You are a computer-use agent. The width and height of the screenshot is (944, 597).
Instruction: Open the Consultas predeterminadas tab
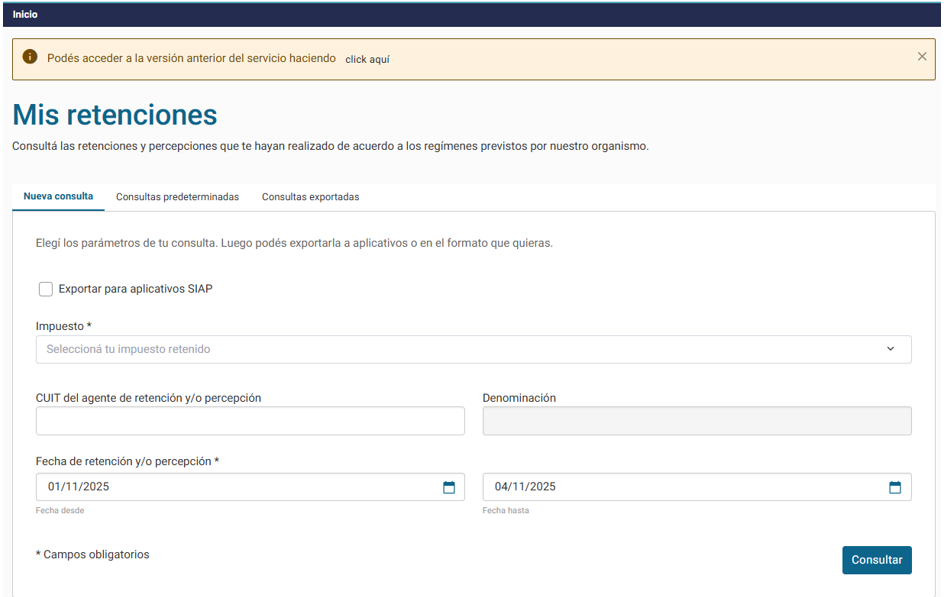(x=177, y=197)
